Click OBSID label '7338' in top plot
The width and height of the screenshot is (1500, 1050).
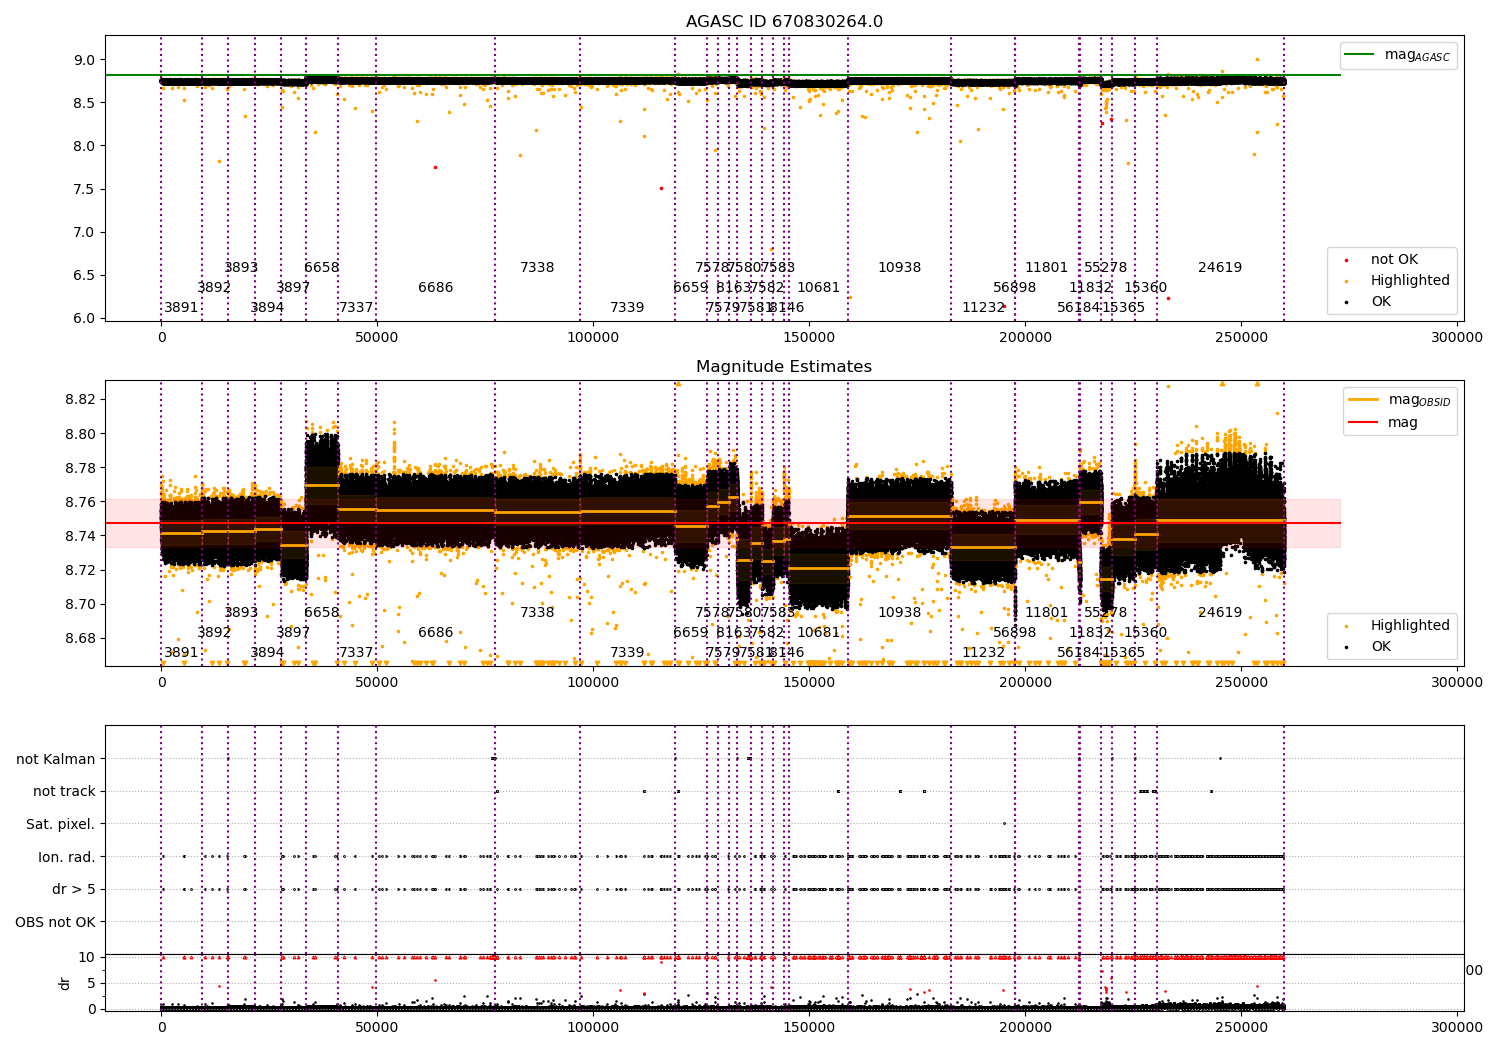pos(537,267)
